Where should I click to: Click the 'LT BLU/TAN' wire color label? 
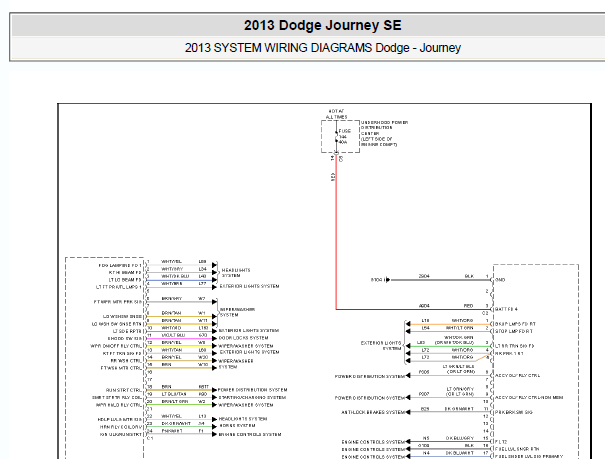point(174,394)
